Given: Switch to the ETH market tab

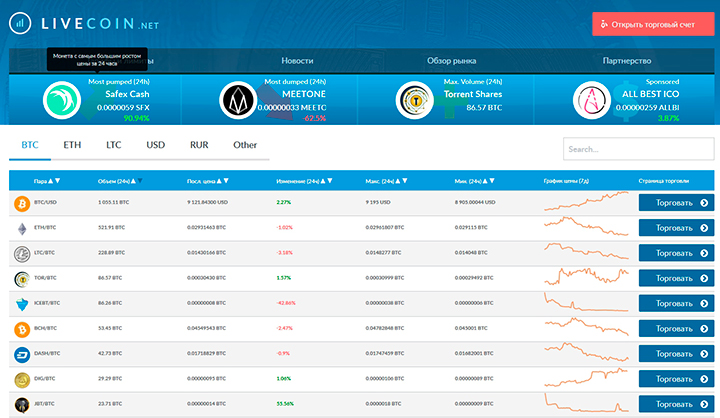Looking at the screenshot, I should pos(72,145).
